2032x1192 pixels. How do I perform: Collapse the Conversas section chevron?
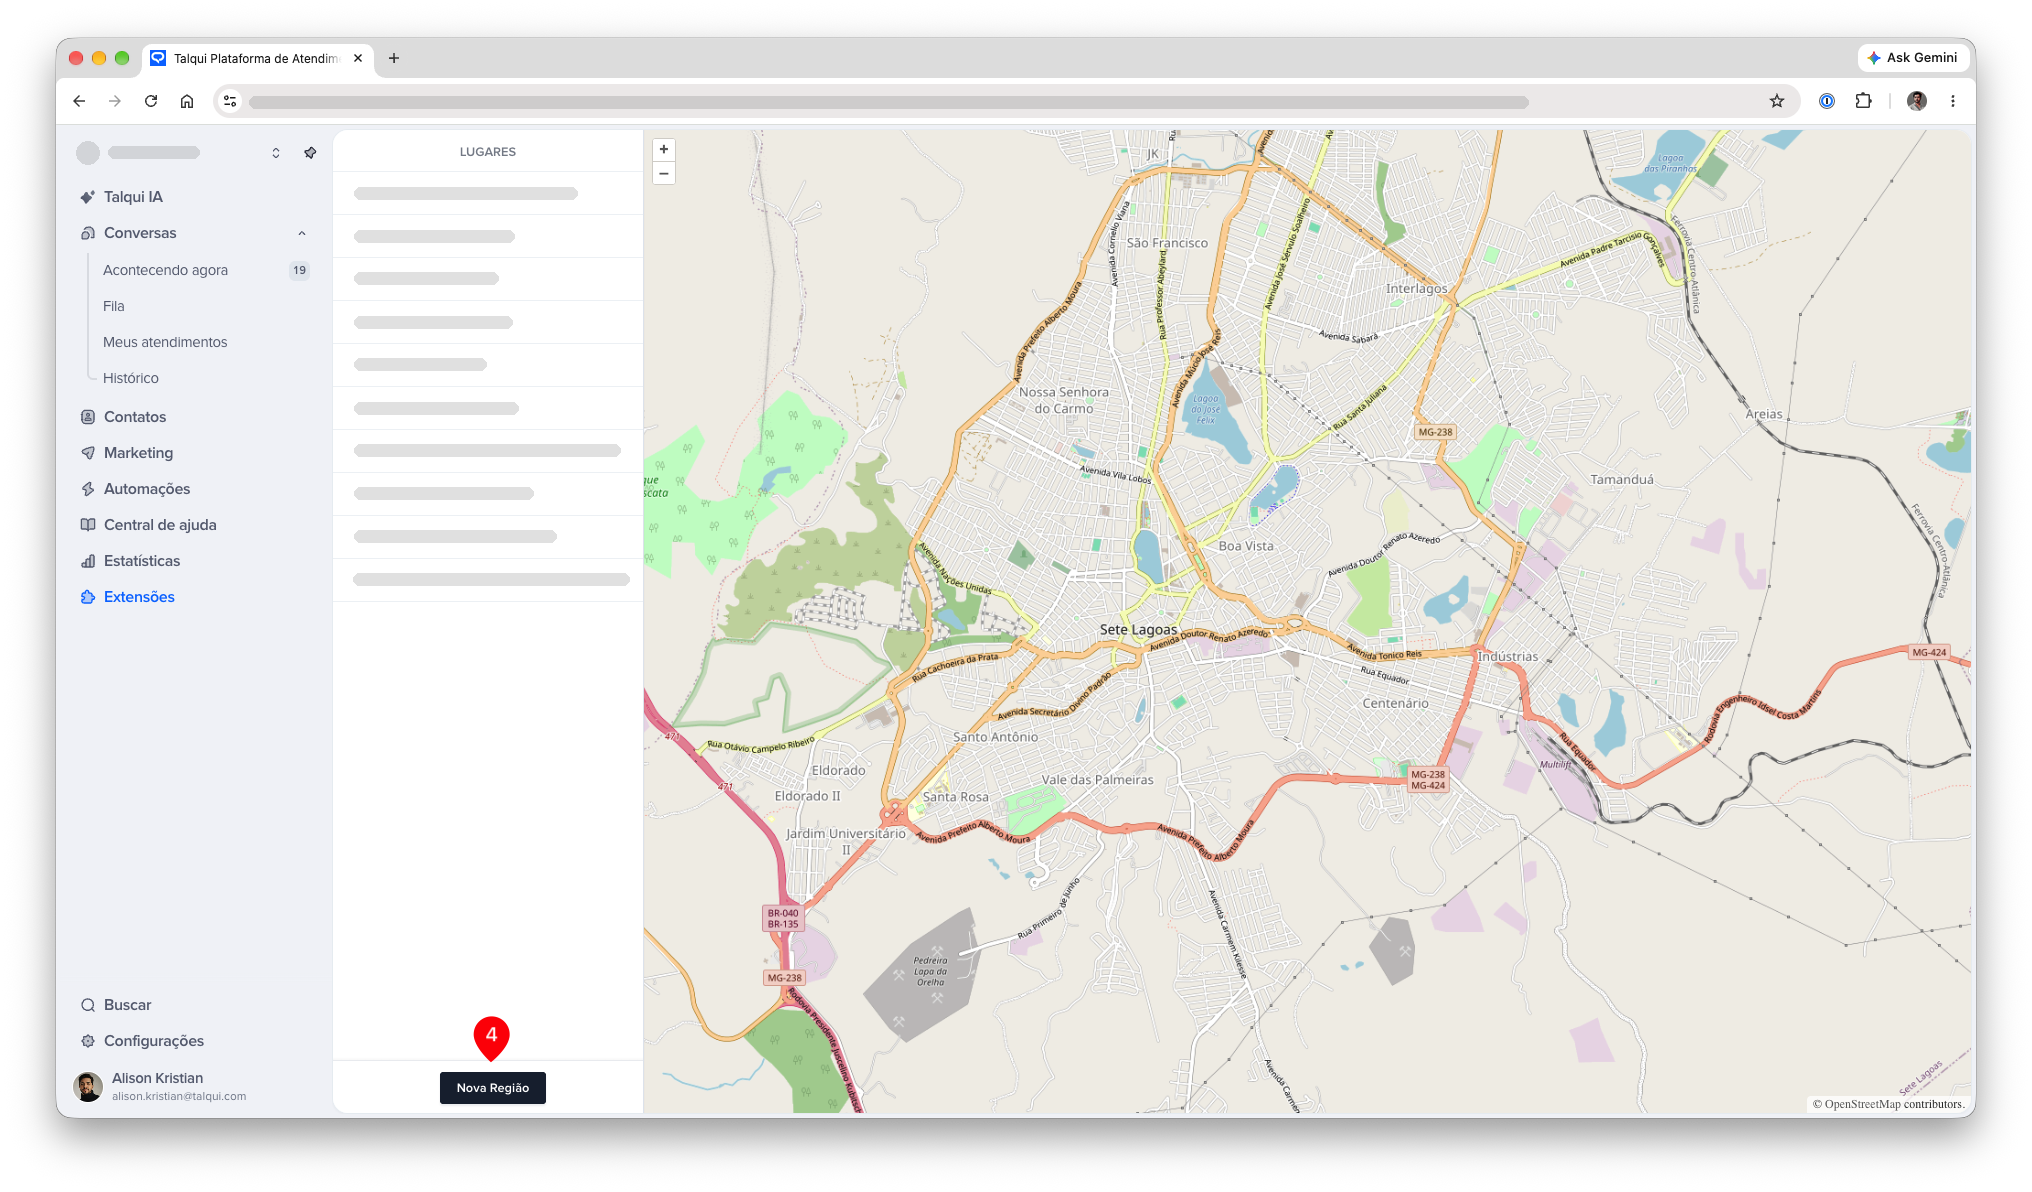pos(302,233)
